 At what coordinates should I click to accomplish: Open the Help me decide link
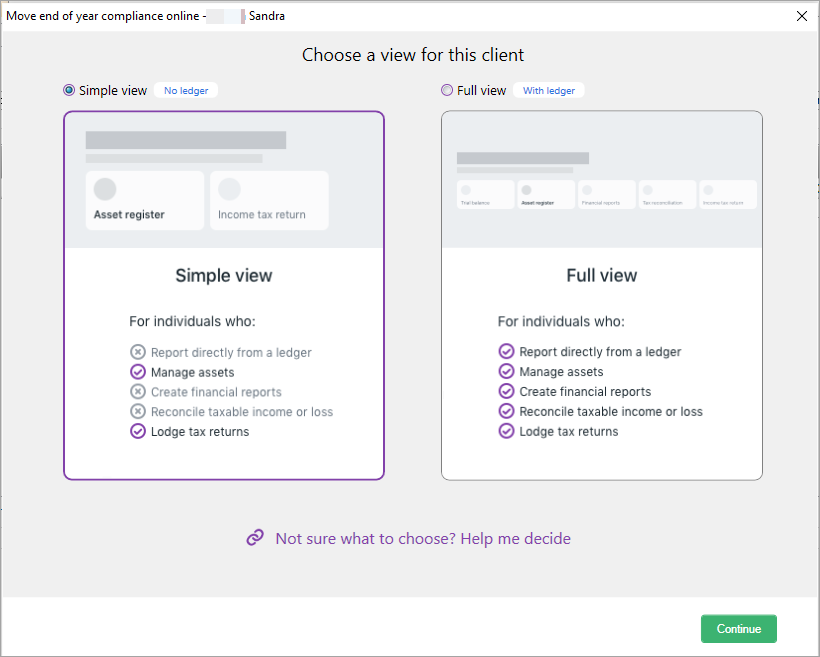pos(423,538)
